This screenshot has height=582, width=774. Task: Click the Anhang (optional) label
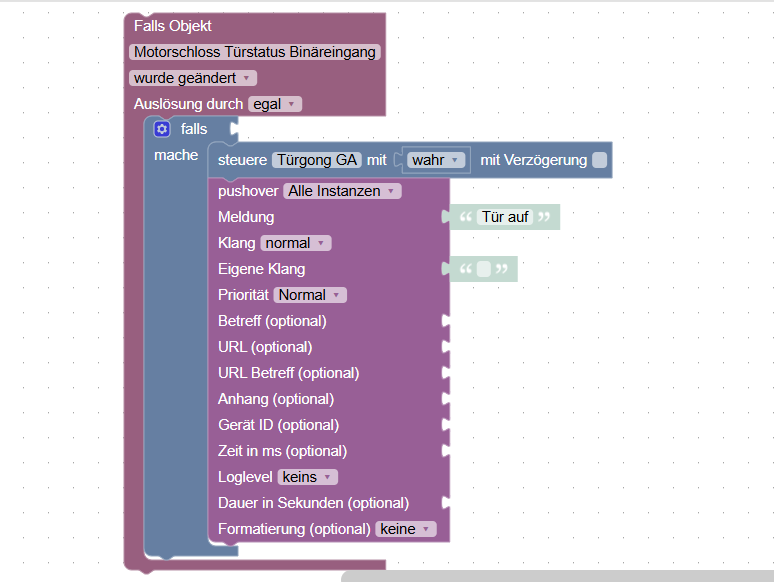click(x=276, y=399)
